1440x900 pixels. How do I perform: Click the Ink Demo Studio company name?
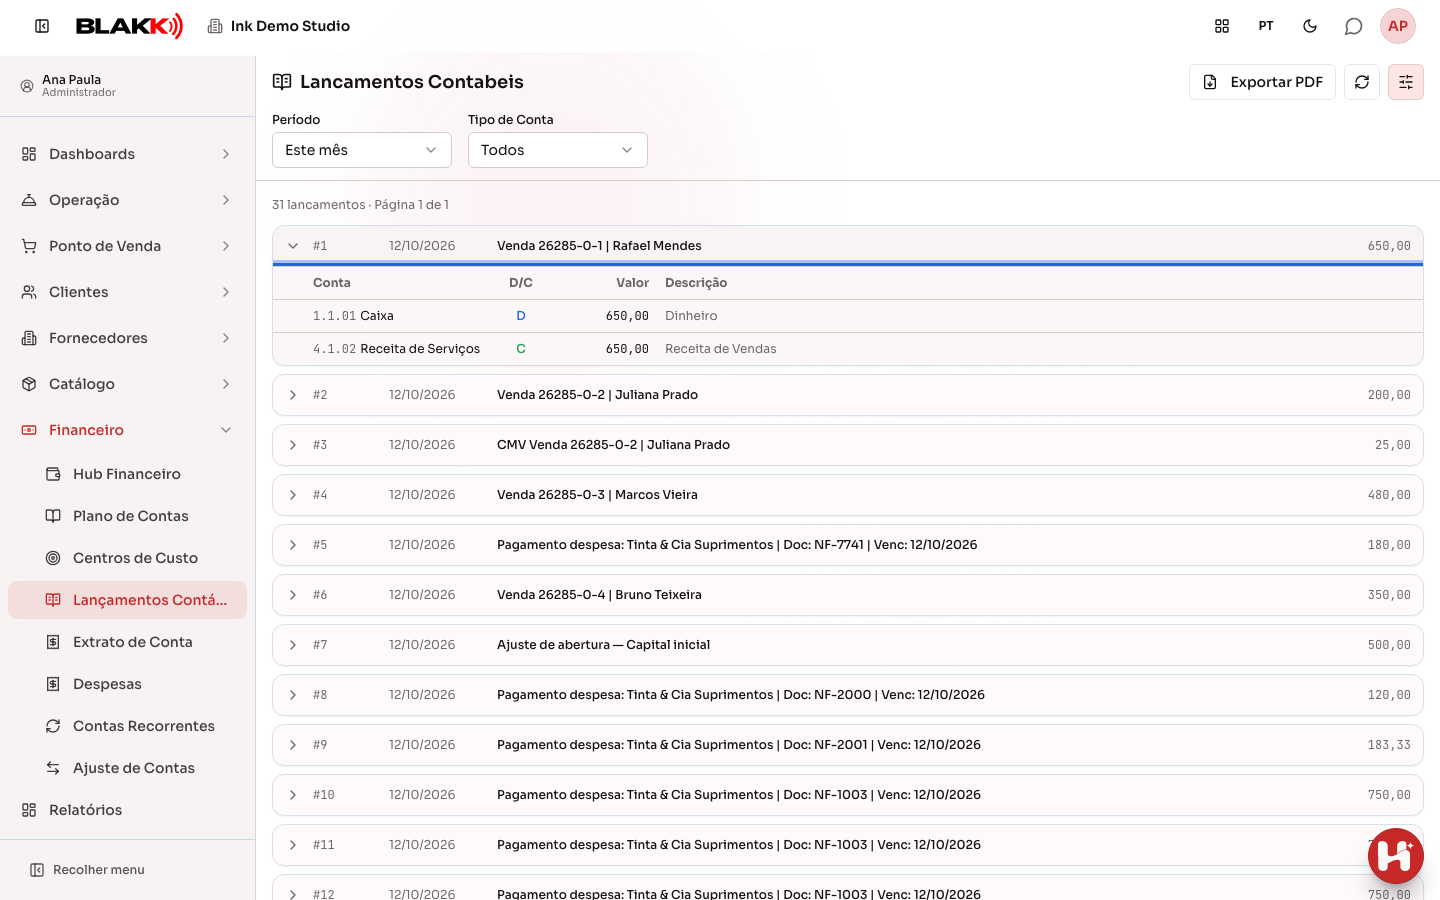(290, 26)
